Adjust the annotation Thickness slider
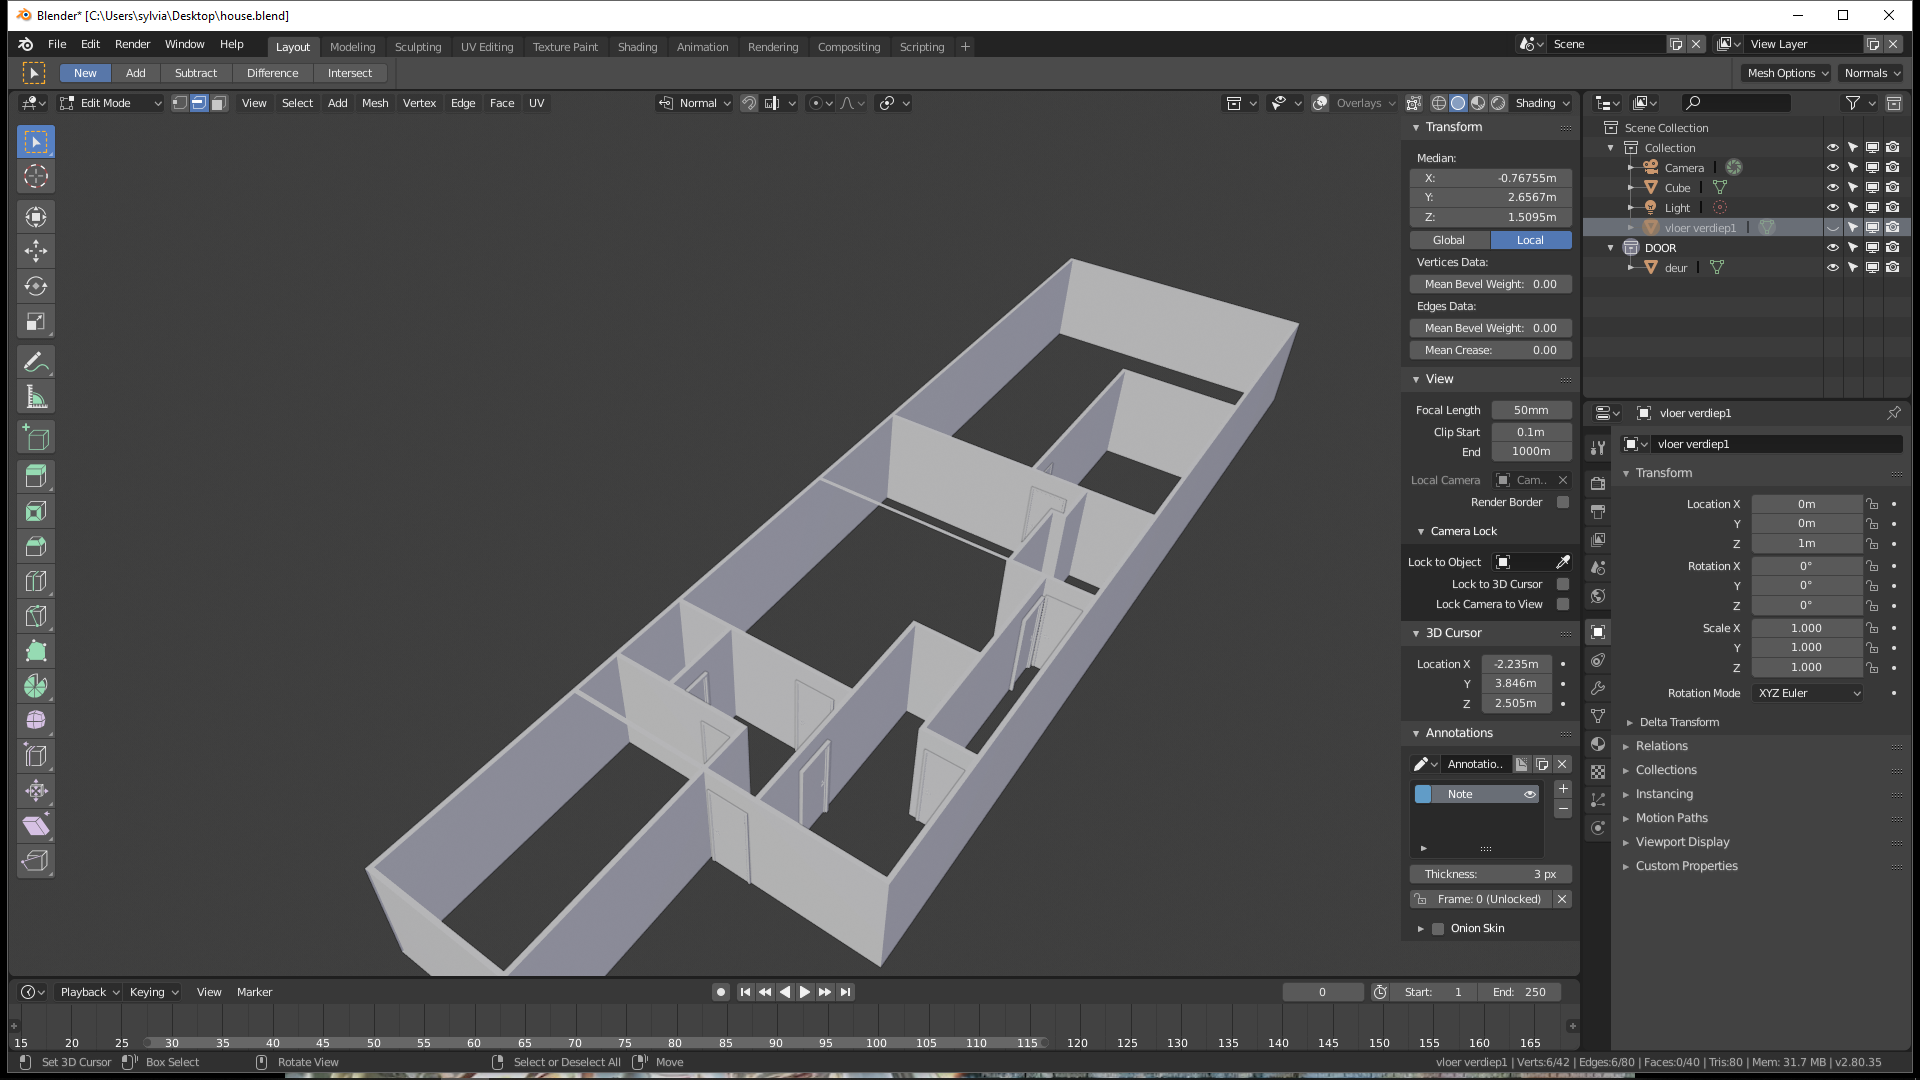 coord(1490,874)
